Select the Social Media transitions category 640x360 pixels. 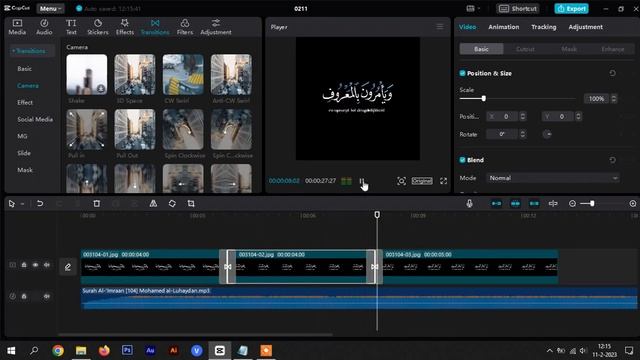tap(35, 119)
